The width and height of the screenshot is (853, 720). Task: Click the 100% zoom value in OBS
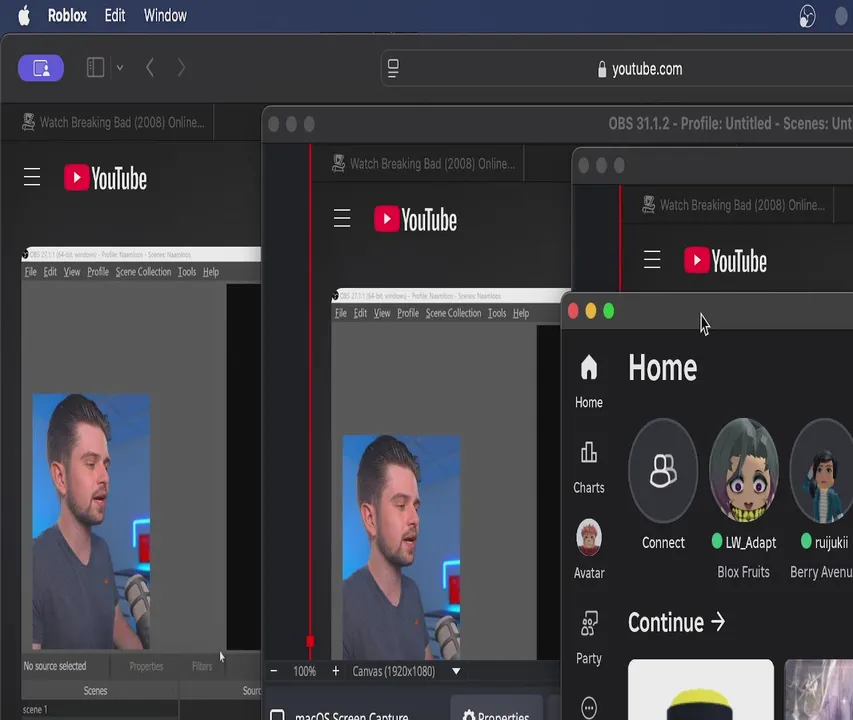coord(304,671)
